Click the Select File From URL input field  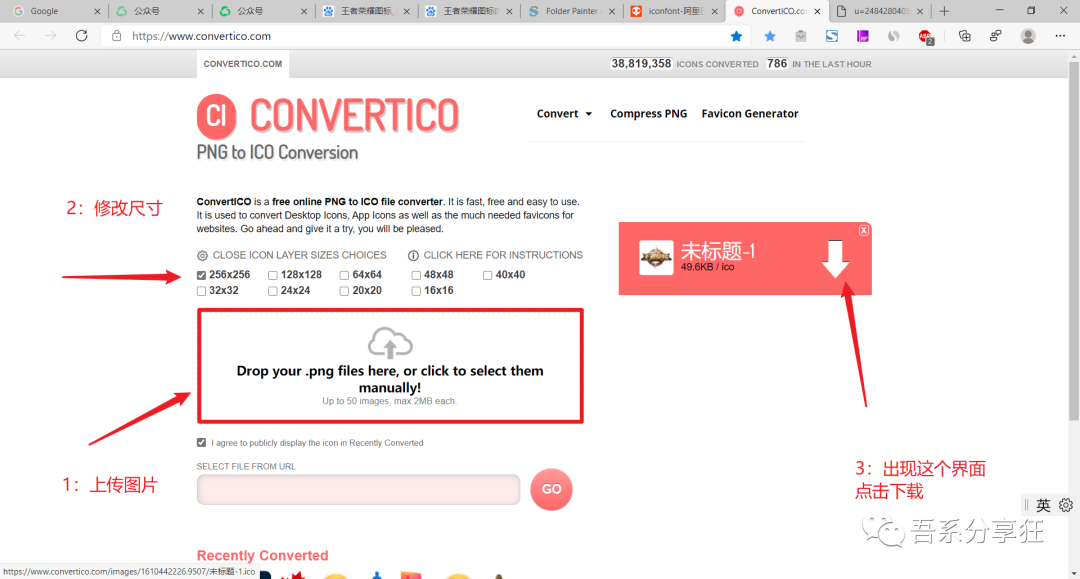pyautogui.click(x=358, y=489)
